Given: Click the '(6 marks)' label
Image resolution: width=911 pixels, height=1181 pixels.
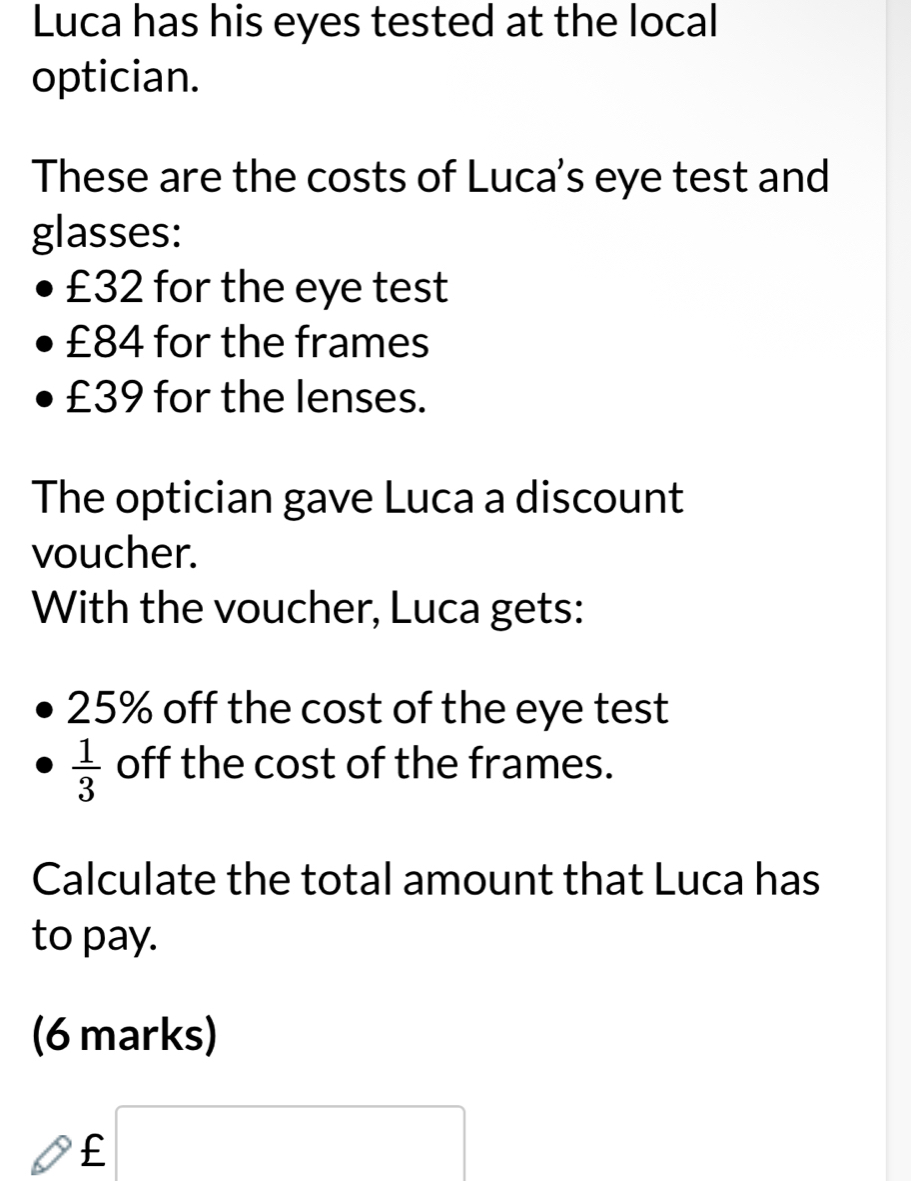Looking at the screenshot, I should coord(124,1033).
